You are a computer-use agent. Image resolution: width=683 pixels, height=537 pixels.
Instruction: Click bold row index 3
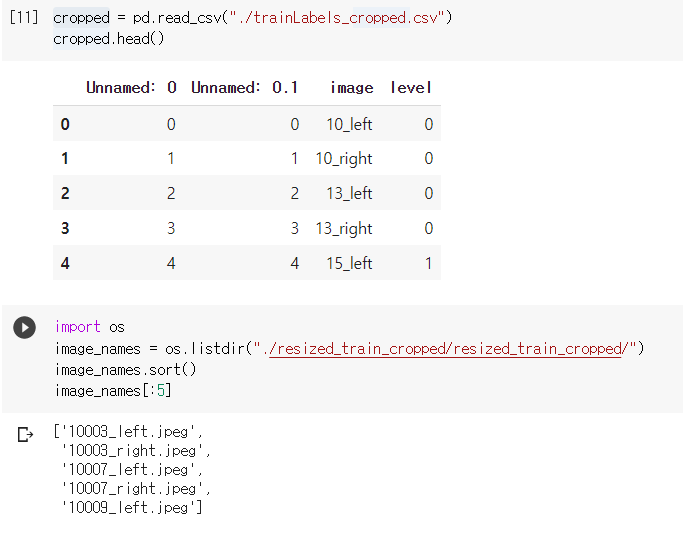(65, 229)
